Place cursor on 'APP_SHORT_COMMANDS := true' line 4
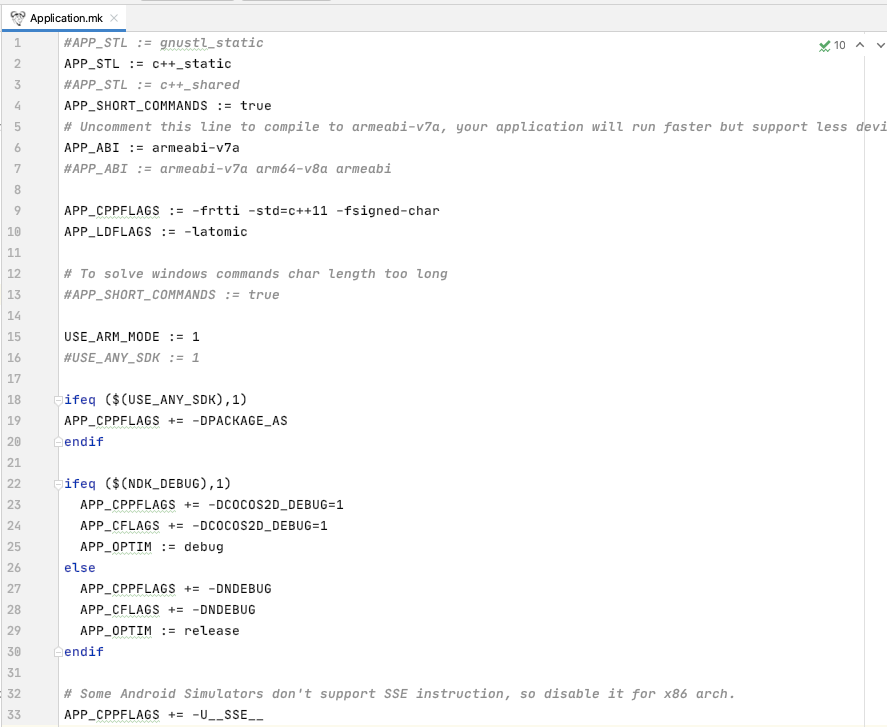The width and height of the screenshot is (887, 727). (x=167, y=106)
